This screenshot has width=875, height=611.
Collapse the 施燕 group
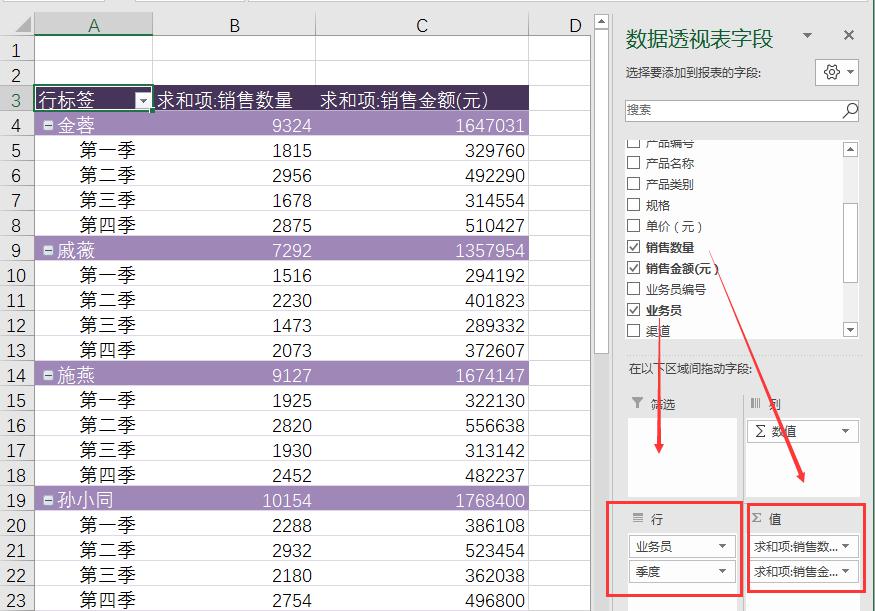48,376
